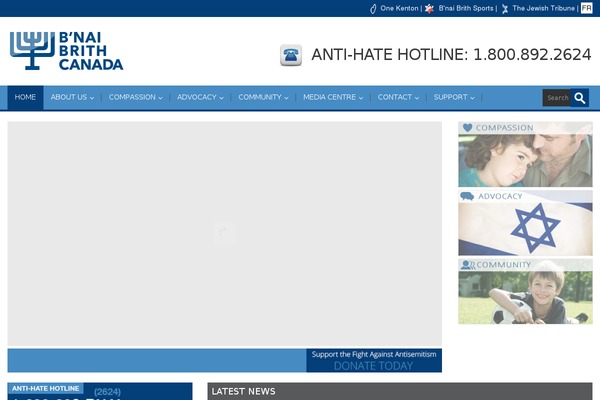Open the One Kenton link

point(399,8)
